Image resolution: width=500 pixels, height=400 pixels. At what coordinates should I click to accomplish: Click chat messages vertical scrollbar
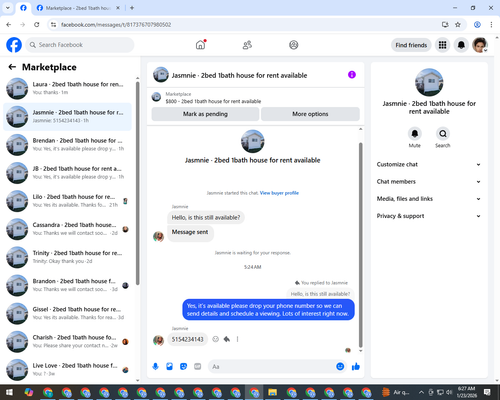coord(360,245)
